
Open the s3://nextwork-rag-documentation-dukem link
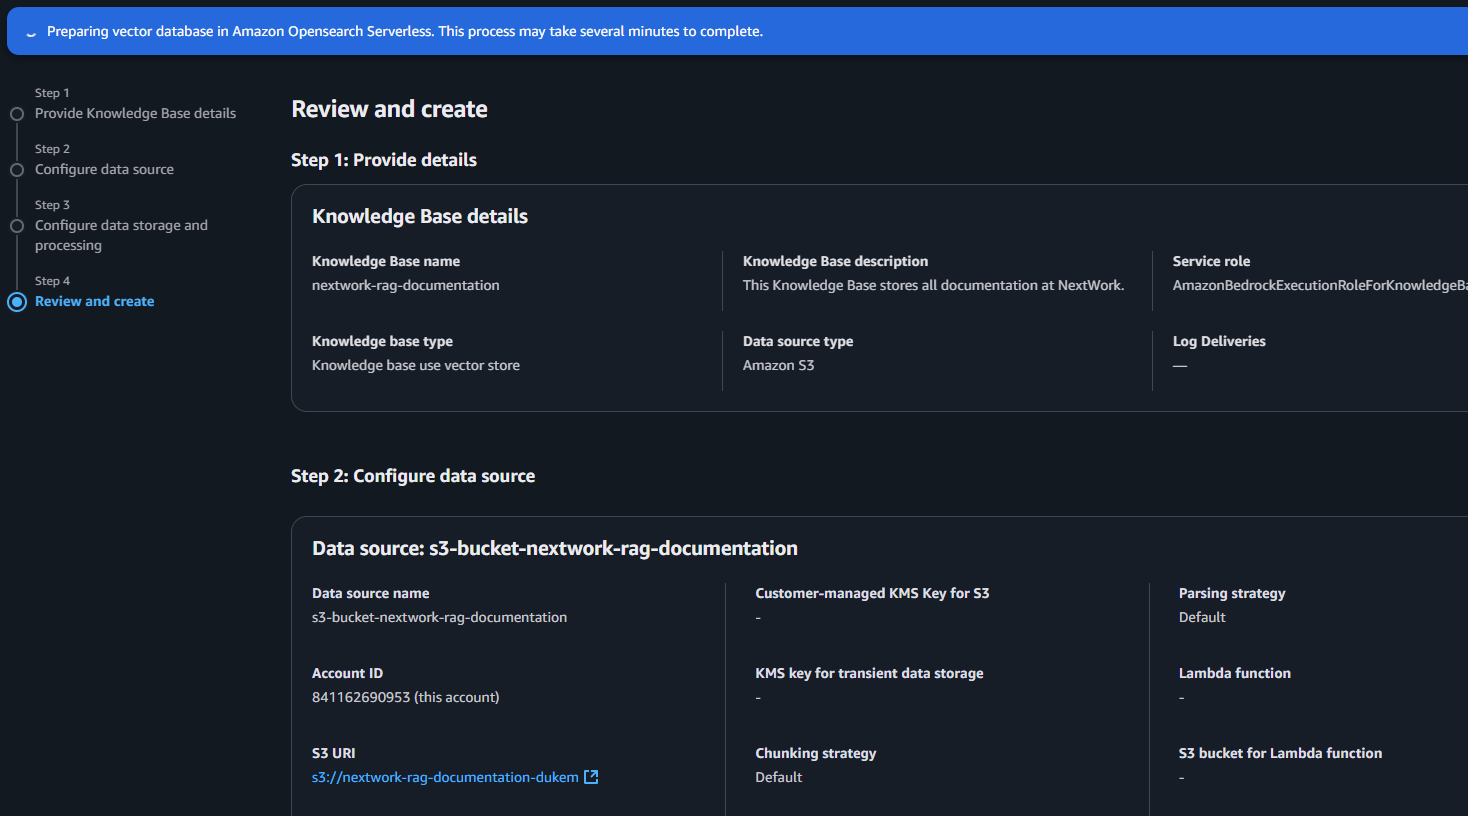point(445,777)
